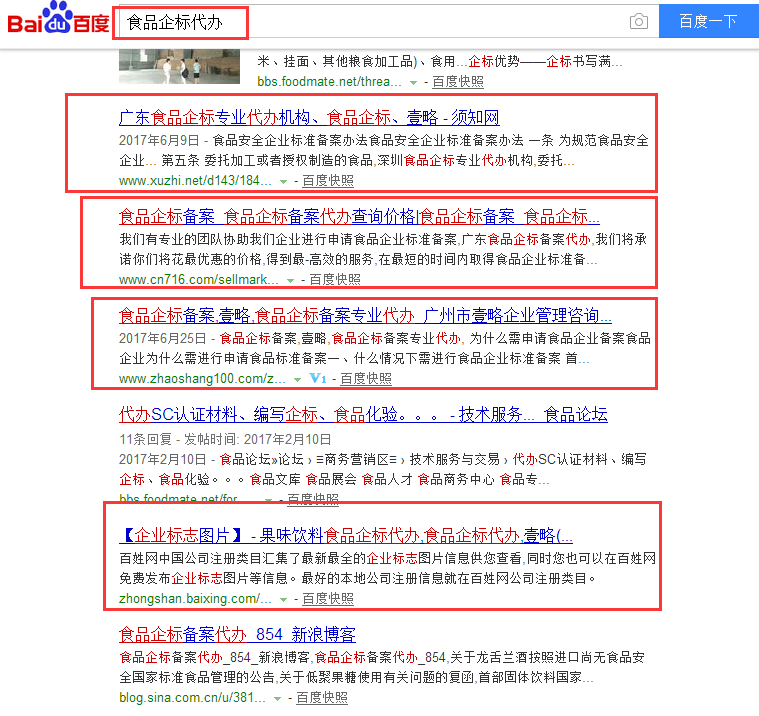
Task: Expand dropdown arrow beside www.cn716.com URL
Action: [290, 280]
